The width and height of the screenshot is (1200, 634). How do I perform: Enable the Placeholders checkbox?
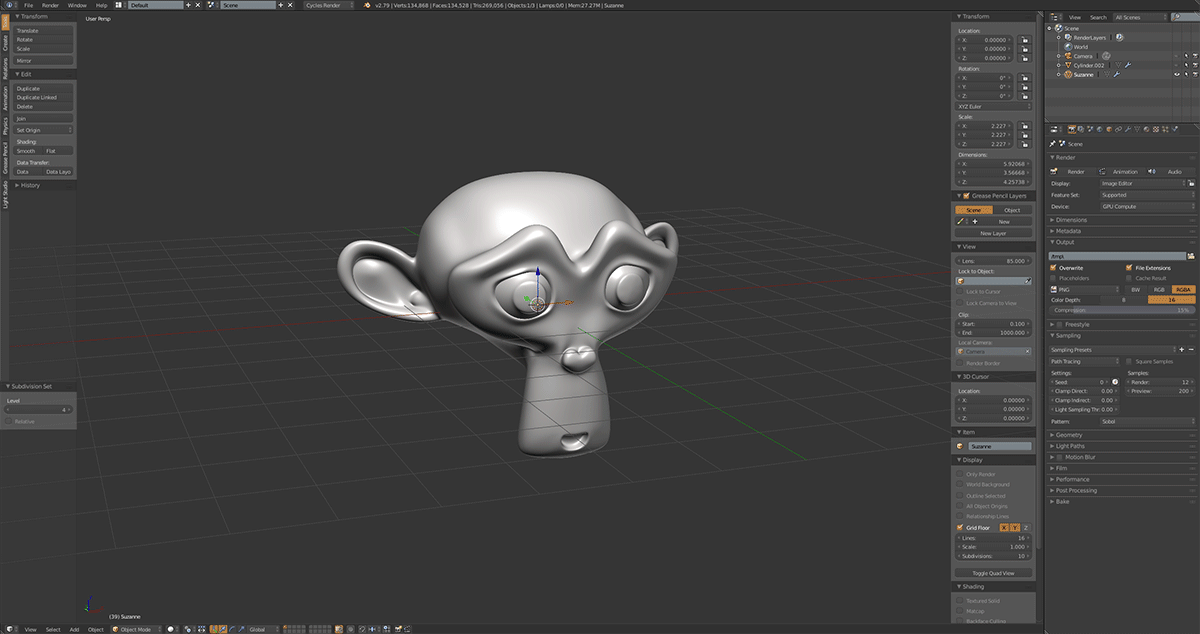pos(1053,278)
